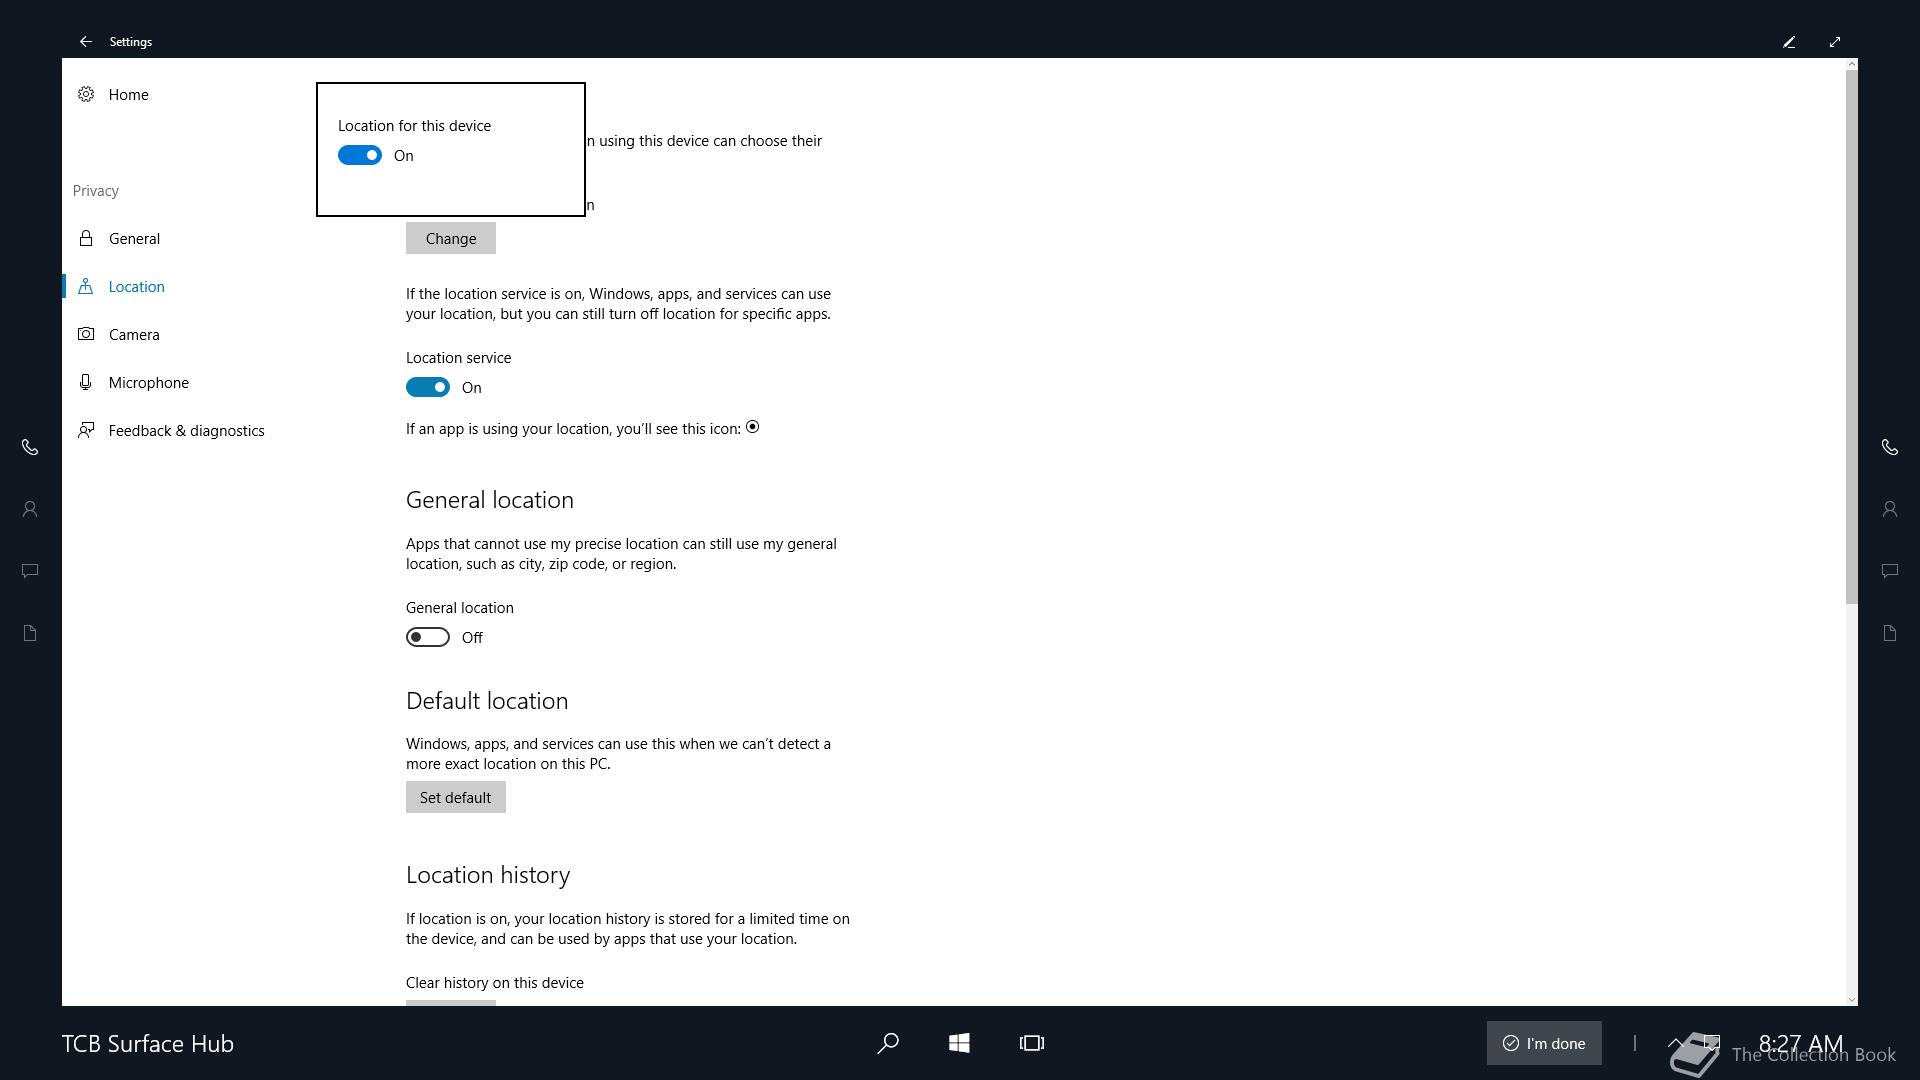Image resolution: width=1920 pixels, height=1080 pixels.
Task: Open Home via the gear icon
Action: pos(86,94)
